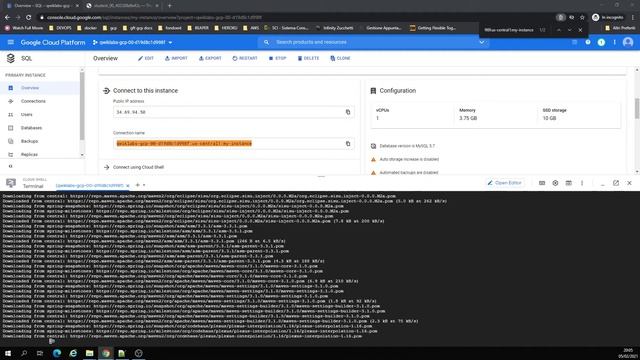The width and height of the screenshot is (640, 360).
Task: Reload the page in Chrome
Action: tap(28, 17)
